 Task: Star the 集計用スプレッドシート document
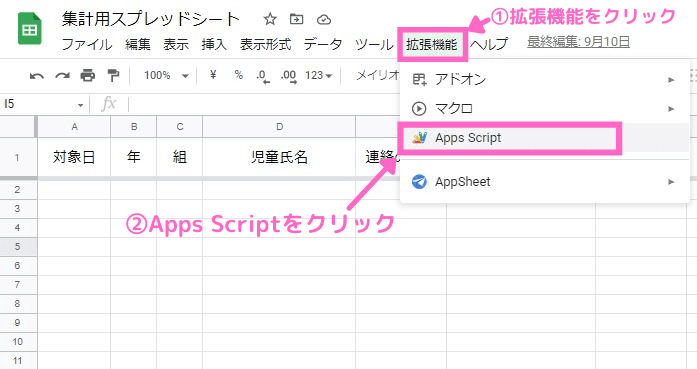point(270,19)
